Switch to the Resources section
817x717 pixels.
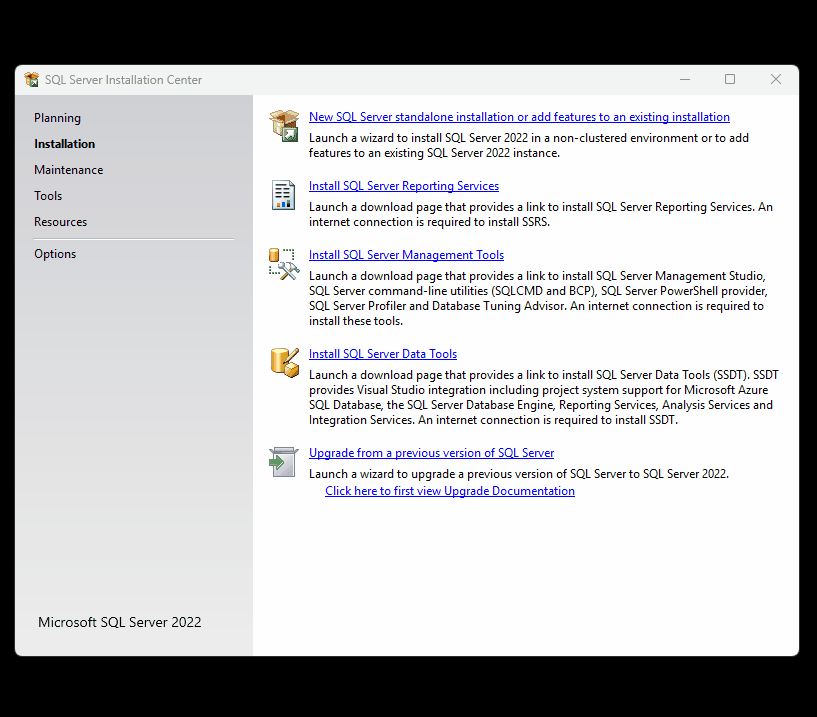60,222
